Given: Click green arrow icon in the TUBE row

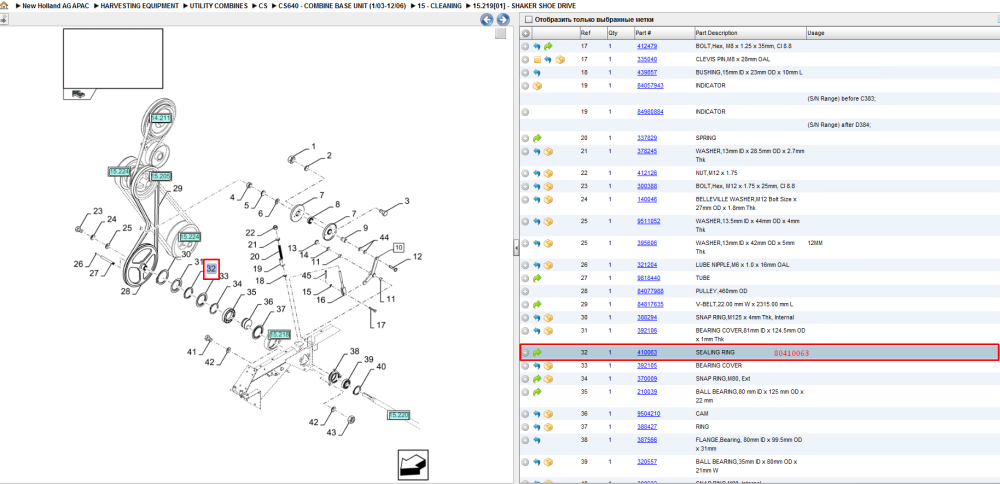Looking at the screenshot, I should (x=537, y=278).
